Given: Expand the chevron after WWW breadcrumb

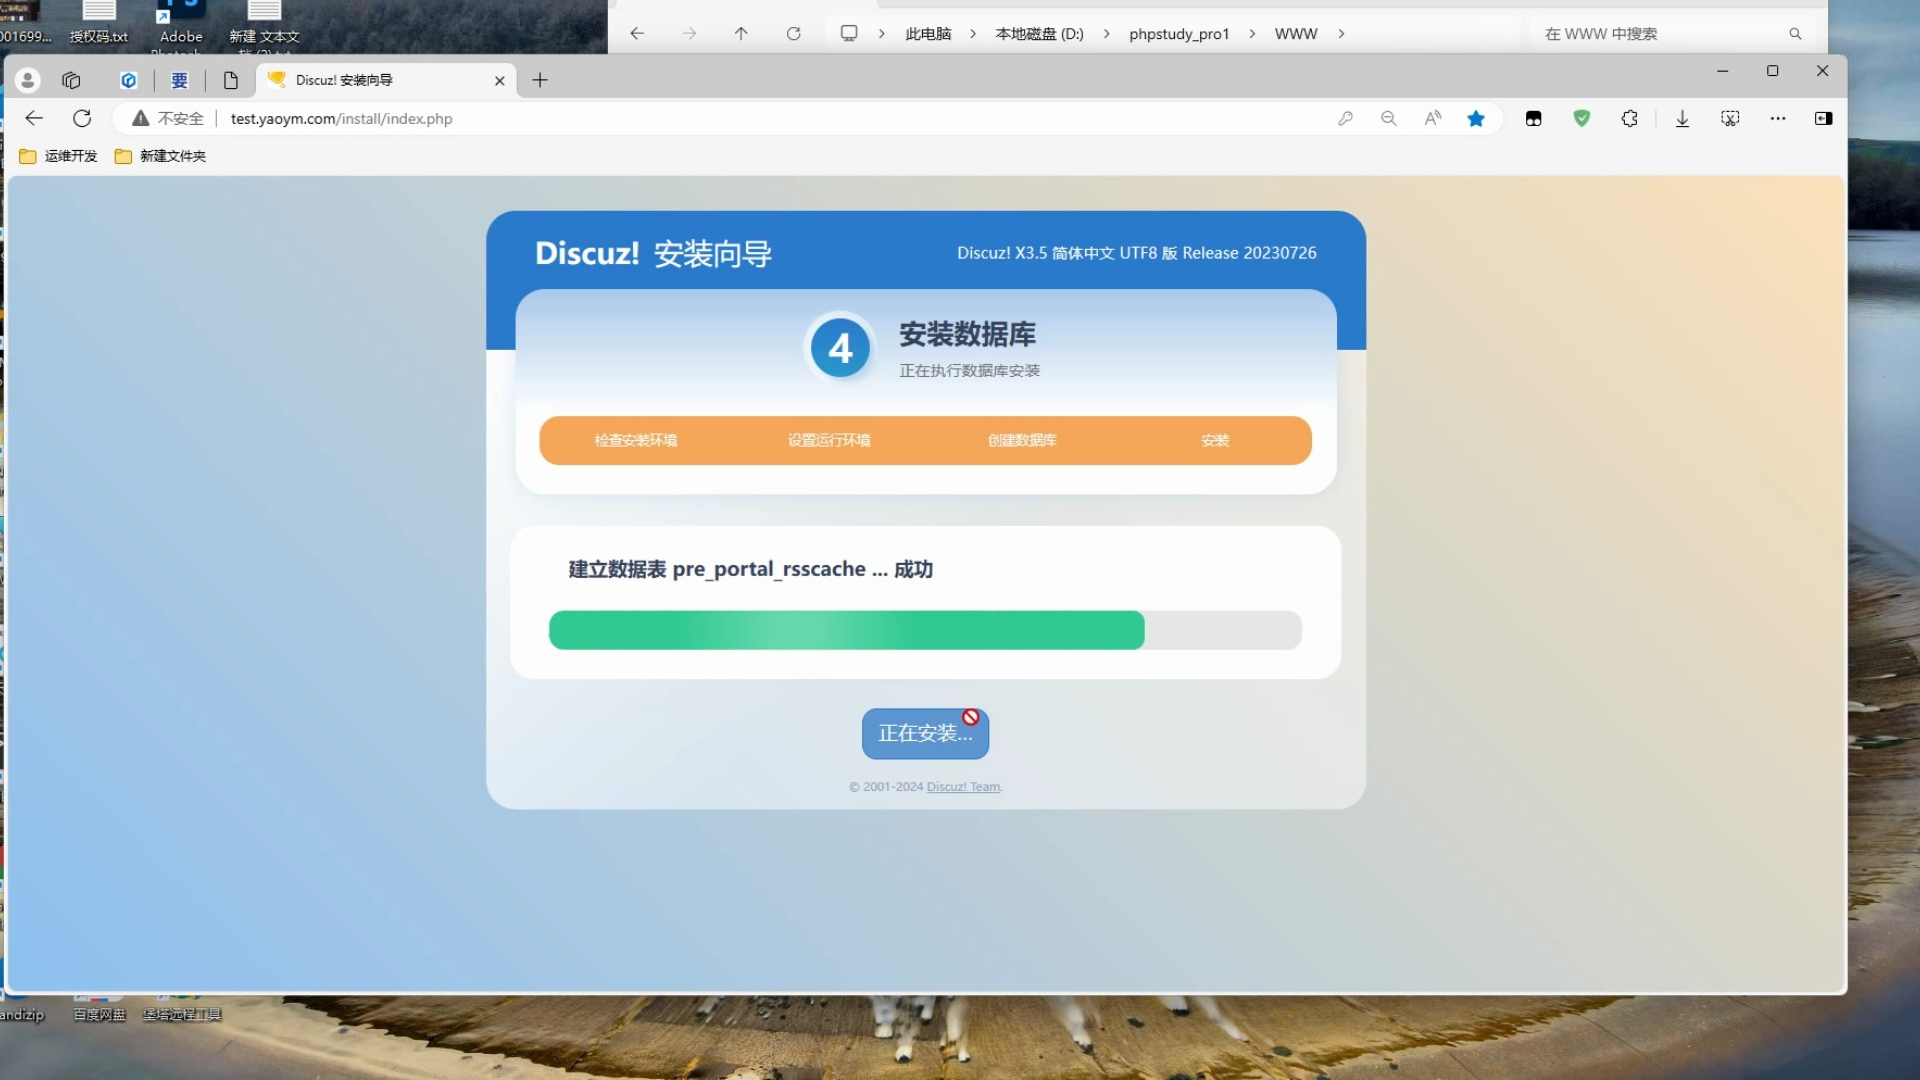Looking at the screenshot, I should [1341, 34].
